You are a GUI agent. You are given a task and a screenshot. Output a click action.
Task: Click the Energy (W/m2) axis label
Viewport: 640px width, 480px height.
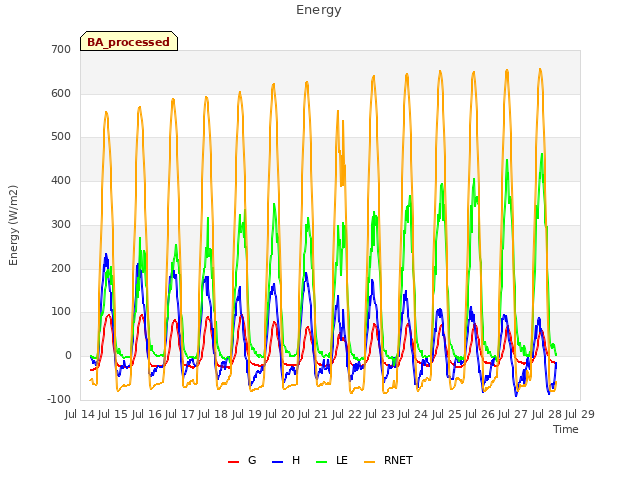coord(13,225)
